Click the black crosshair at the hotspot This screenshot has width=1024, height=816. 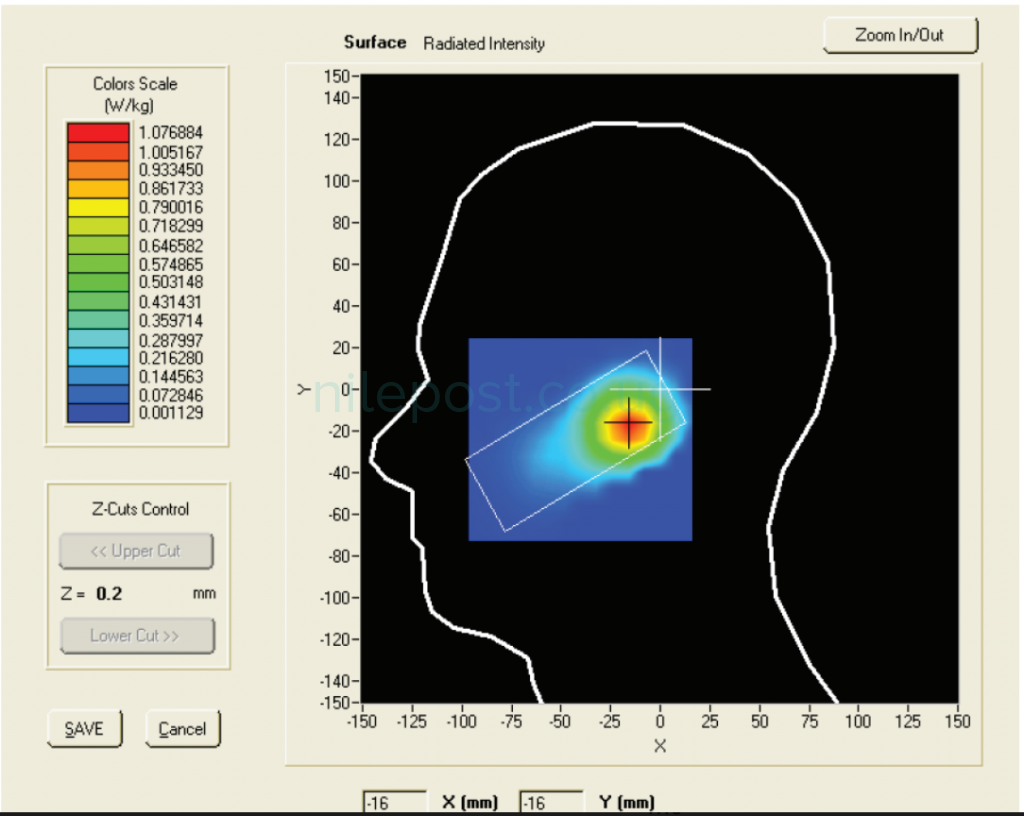pos(629,423)
